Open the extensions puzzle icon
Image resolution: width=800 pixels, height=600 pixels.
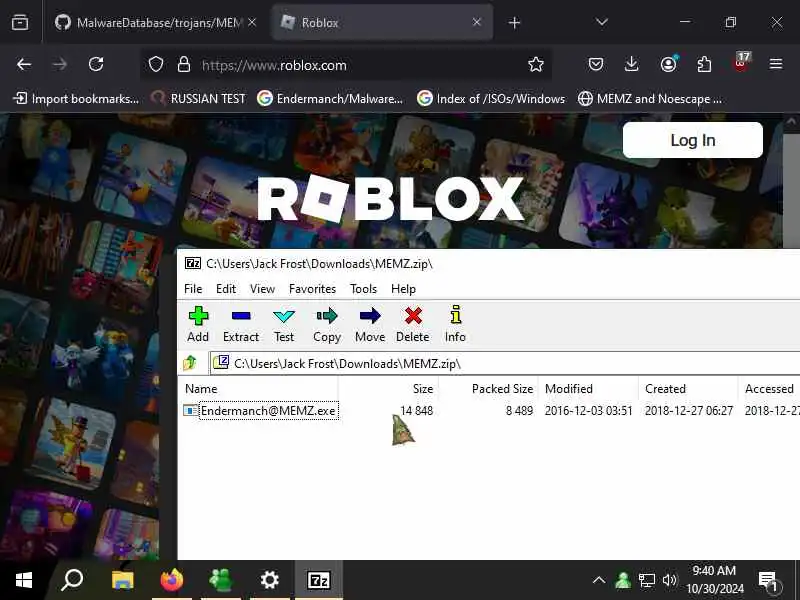point(705,64)
